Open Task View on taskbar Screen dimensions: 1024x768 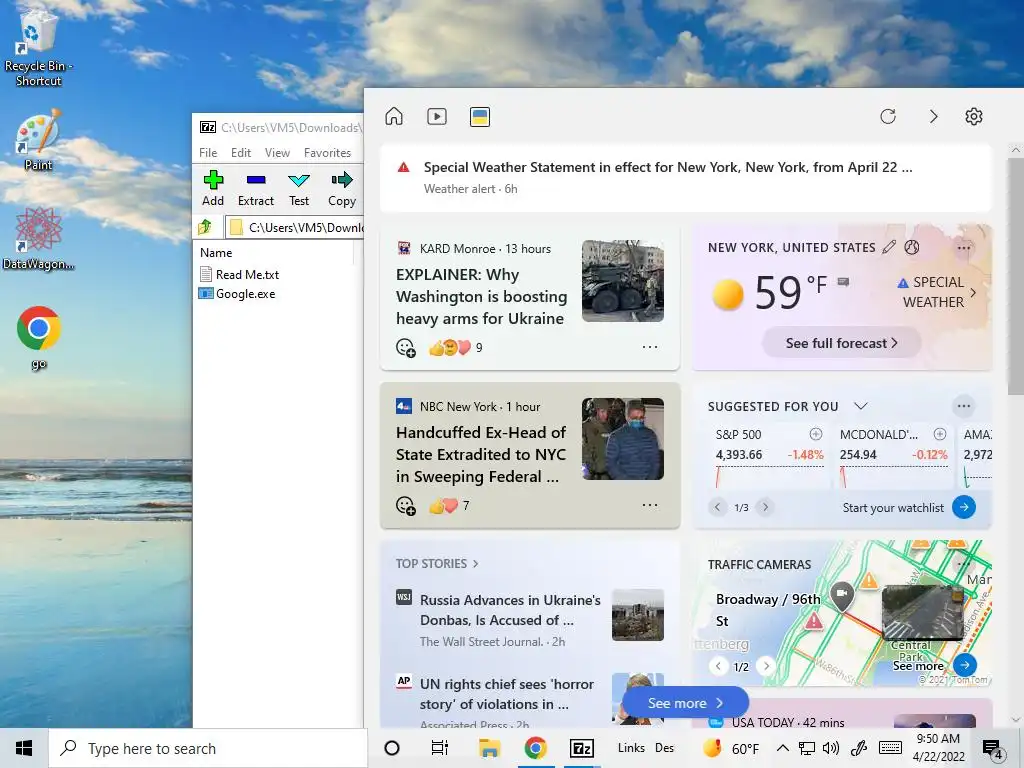440,748
